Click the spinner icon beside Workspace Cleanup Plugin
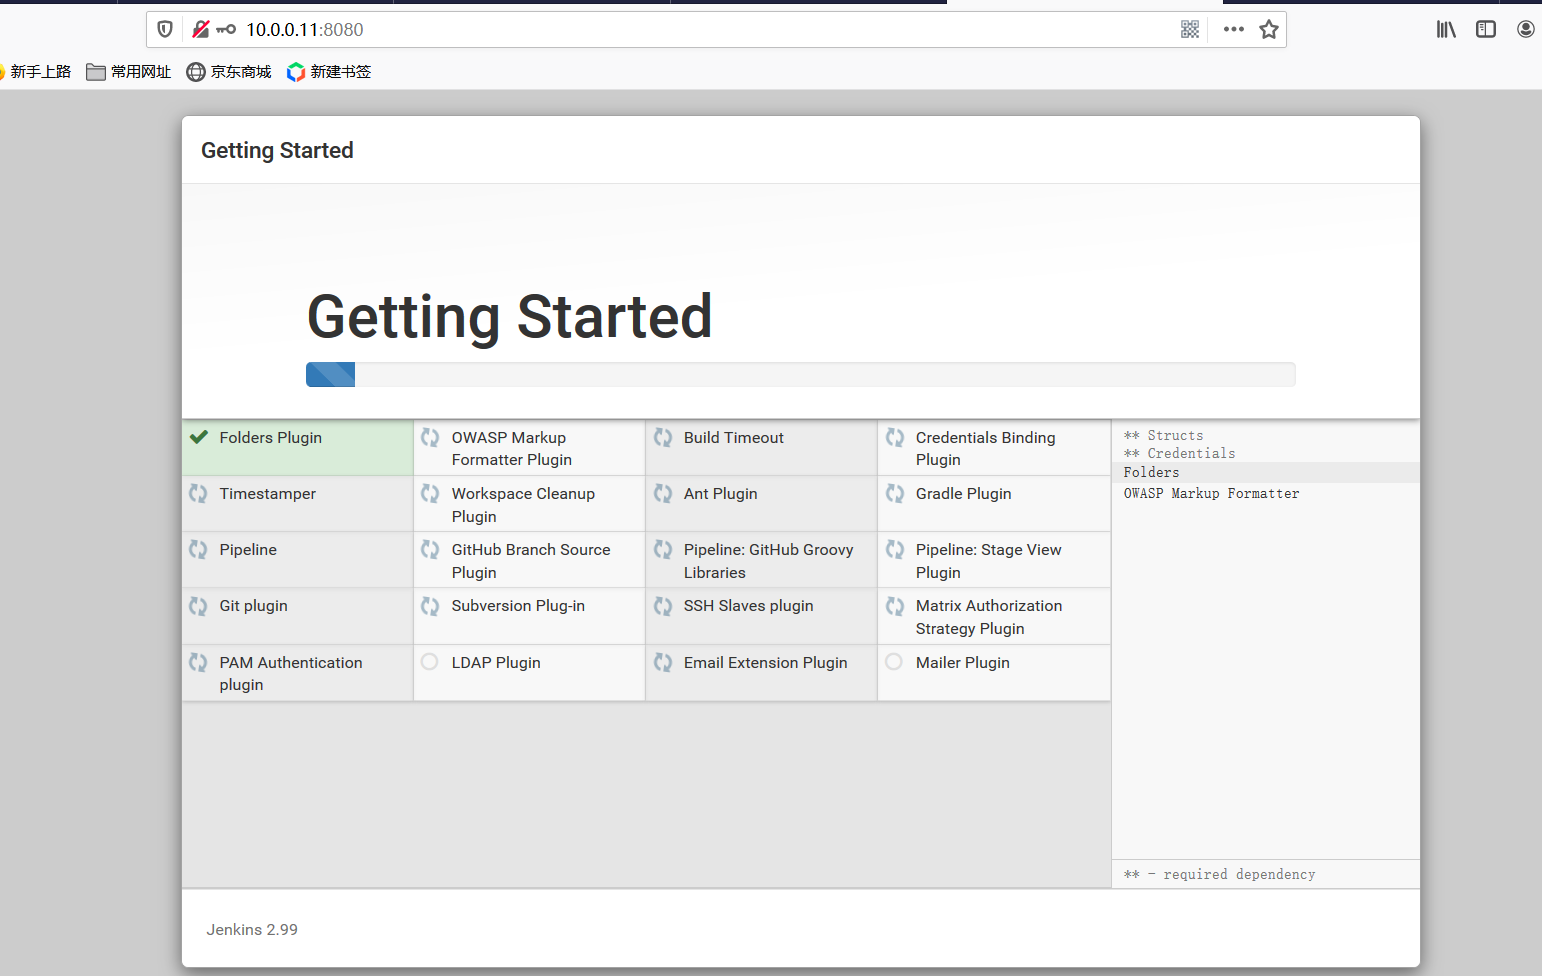1542x976 pixels. pyautogui.click(x=430, y=493)
